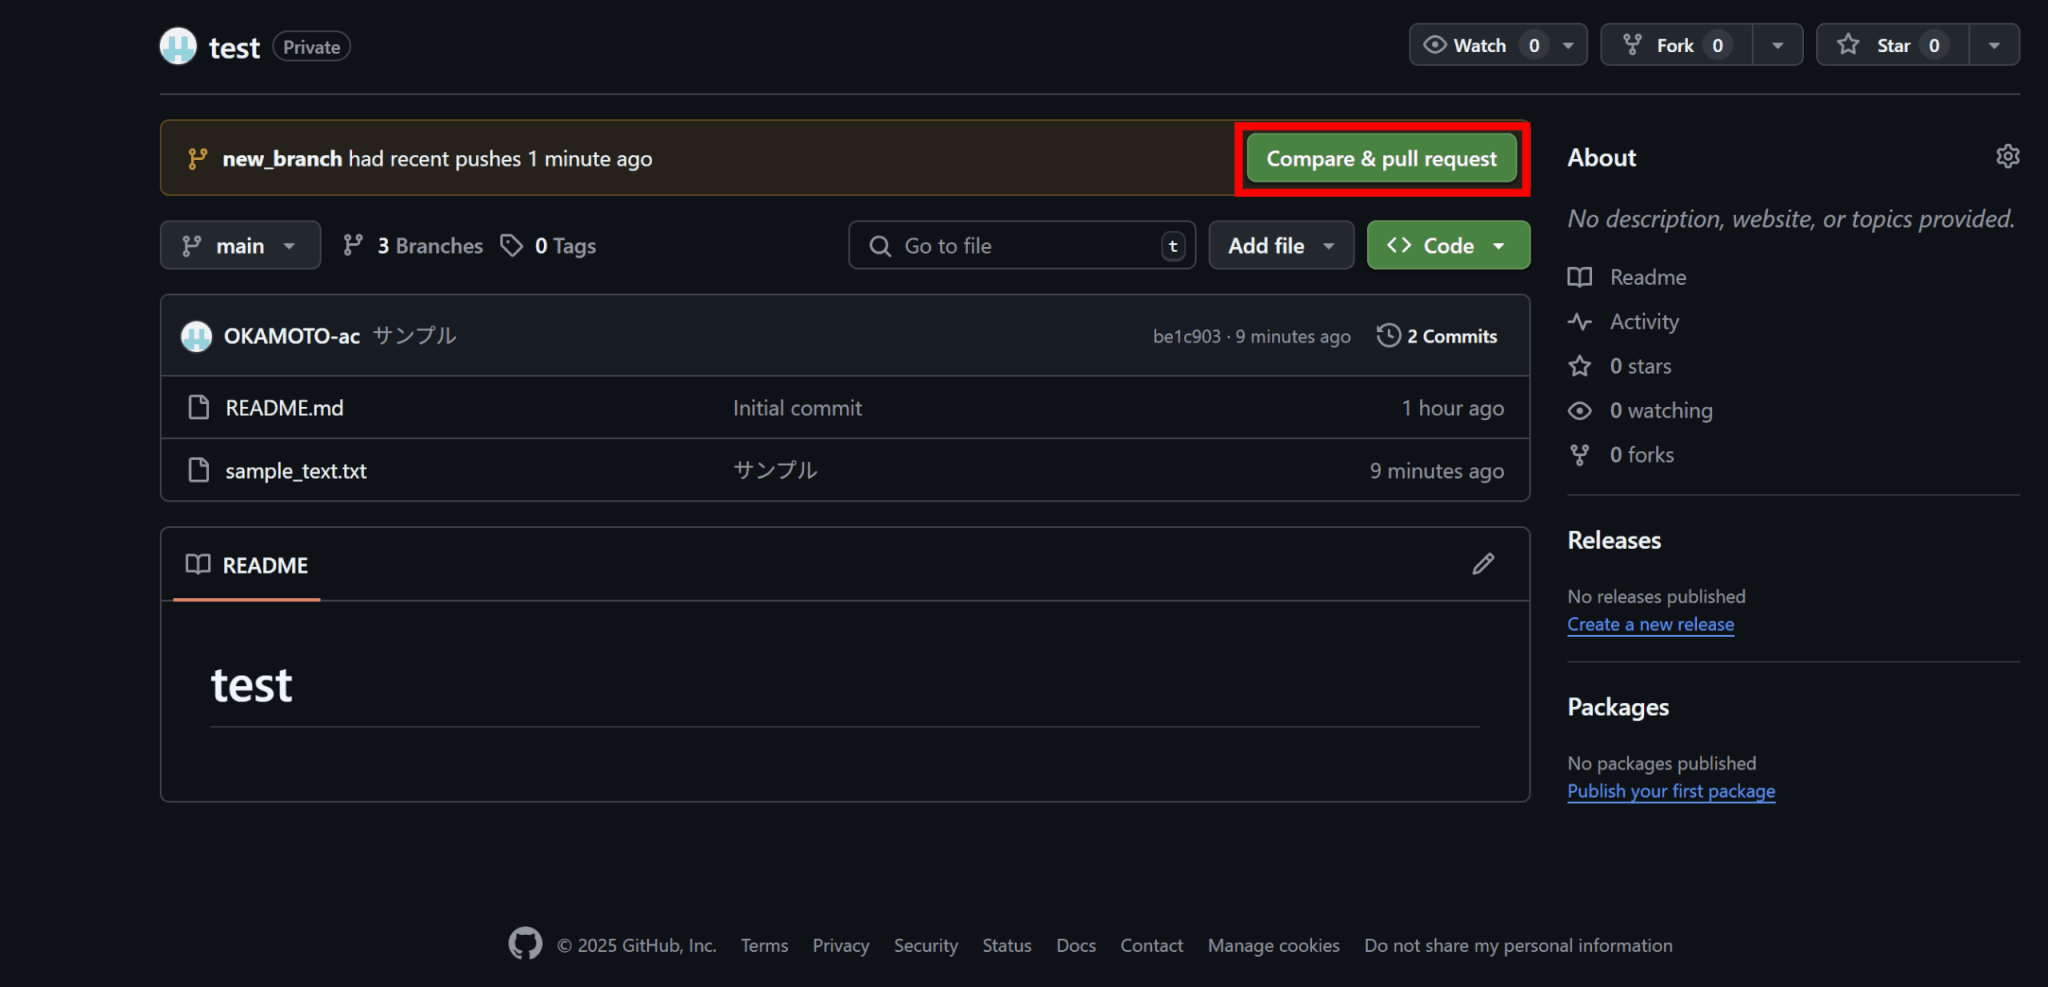Click the sample_text.txt file icon
The height and width of the screenshot is (987, 2048).
pos(199,470)
